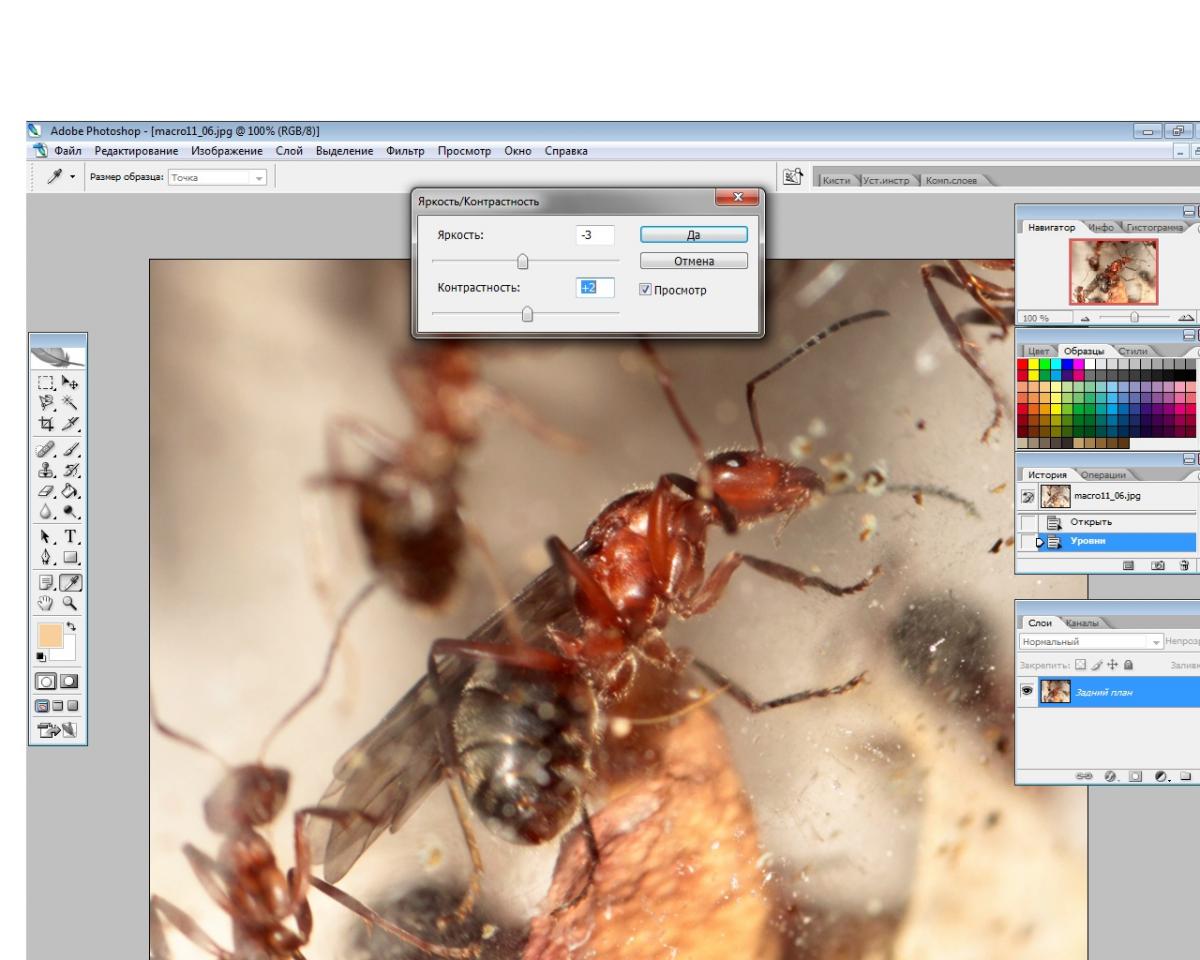Image resolution: width=1200 pixels, height=960 pixels.
Task: Switch to the Стили tab
Action: coord(1134,351)
